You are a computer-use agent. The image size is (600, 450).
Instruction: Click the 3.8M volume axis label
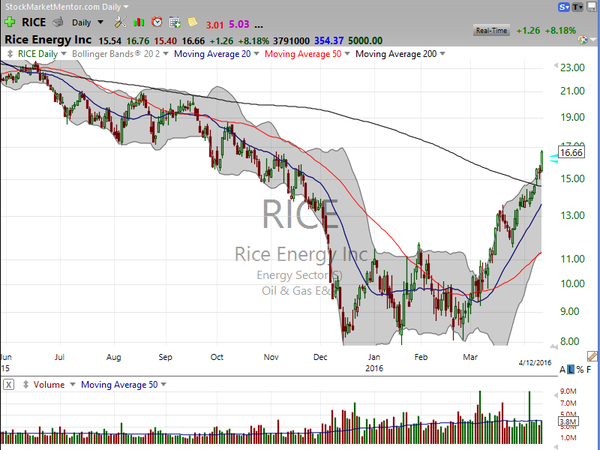(568, 422)
